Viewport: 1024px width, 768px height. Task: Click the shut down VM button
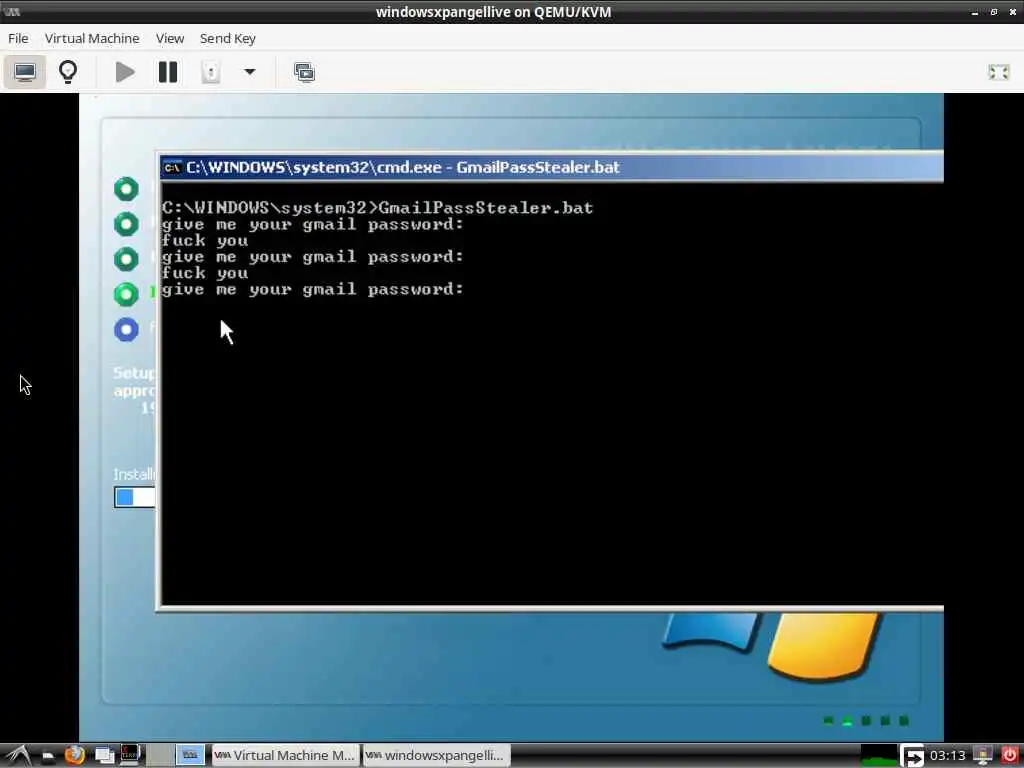(x=210, y=72)
